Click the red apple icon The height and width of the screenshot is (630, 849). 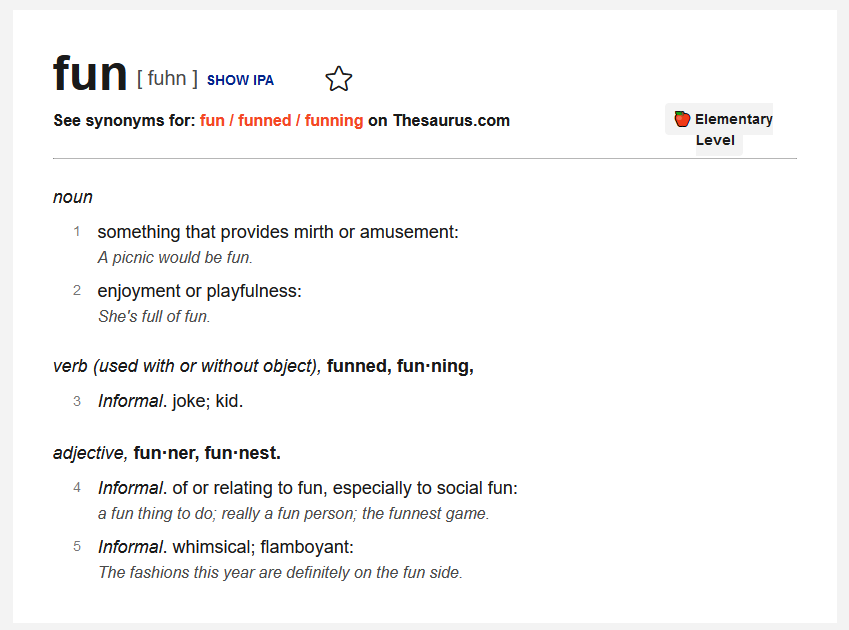[x=682, y=119]
